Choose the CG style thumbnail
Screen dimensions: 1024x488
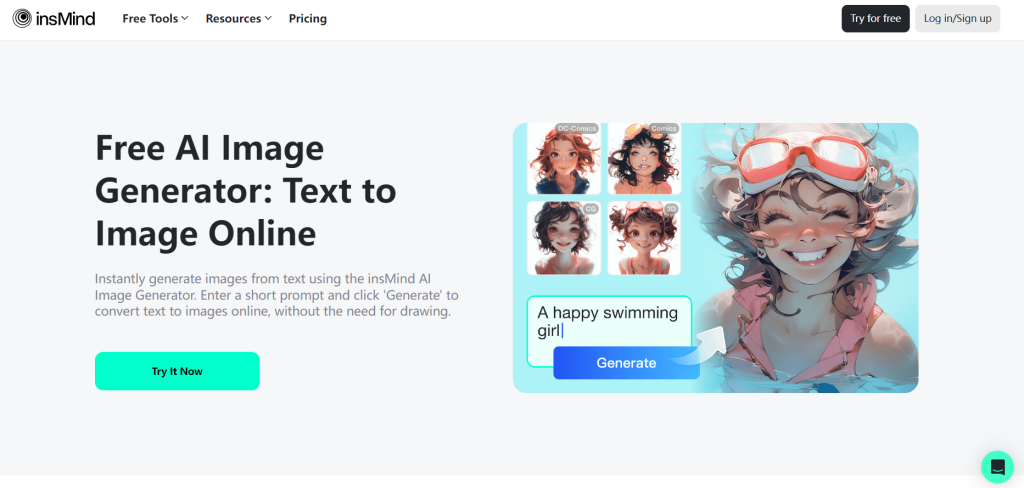click(564, 238)
